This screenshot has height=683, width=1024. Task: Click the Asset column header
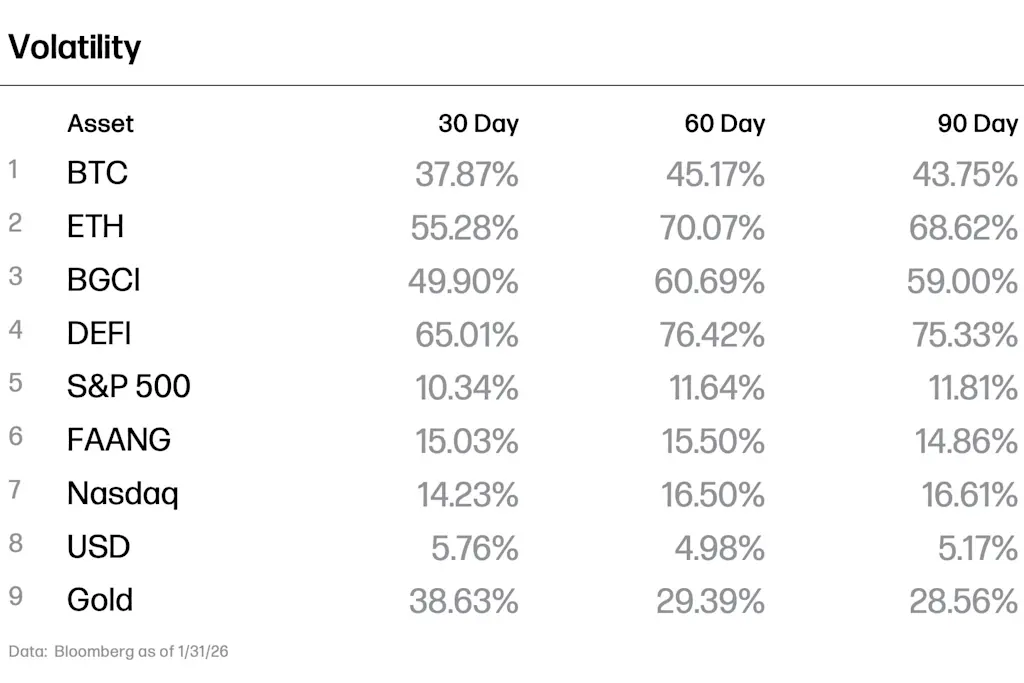[x=100, y=123]
